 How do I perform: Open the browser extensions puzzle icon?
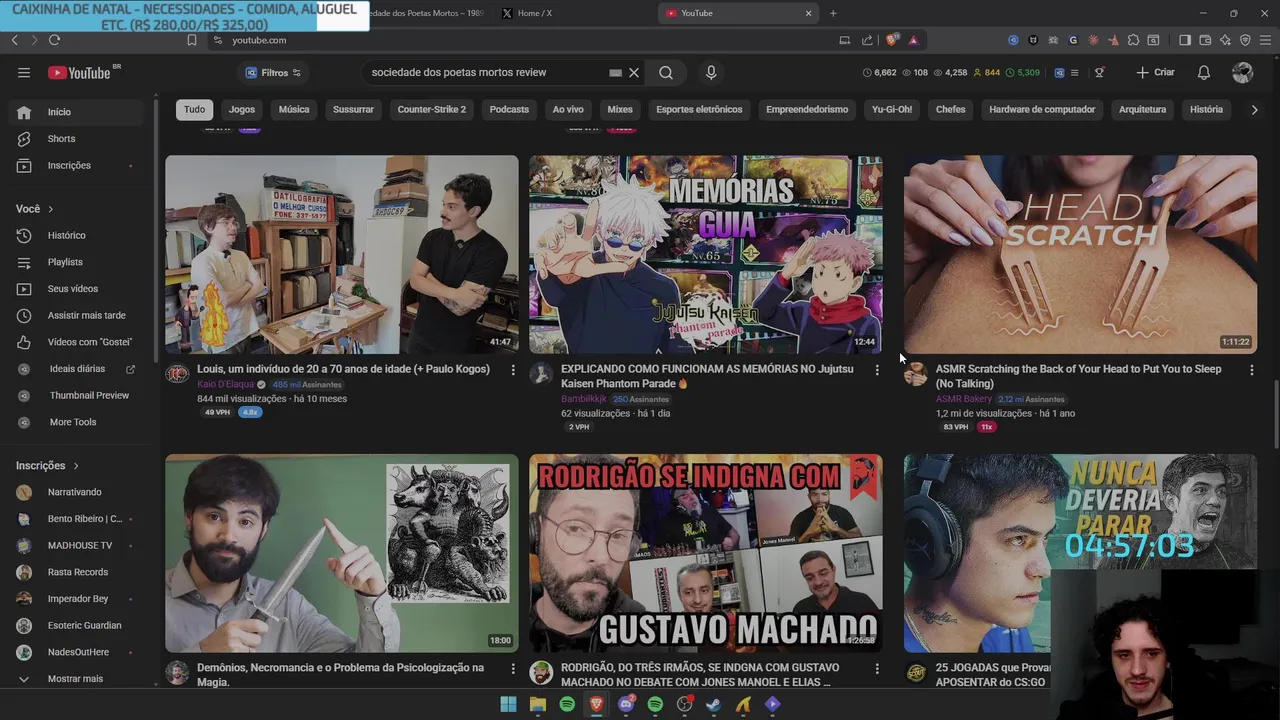(1133, 40)
